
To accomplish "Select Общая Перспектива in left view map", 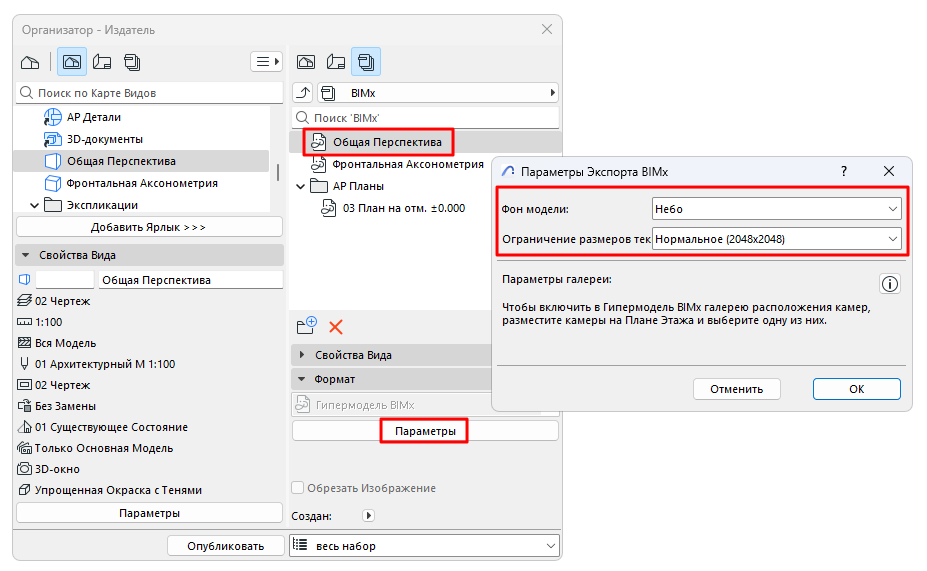I will pos(141,161).
